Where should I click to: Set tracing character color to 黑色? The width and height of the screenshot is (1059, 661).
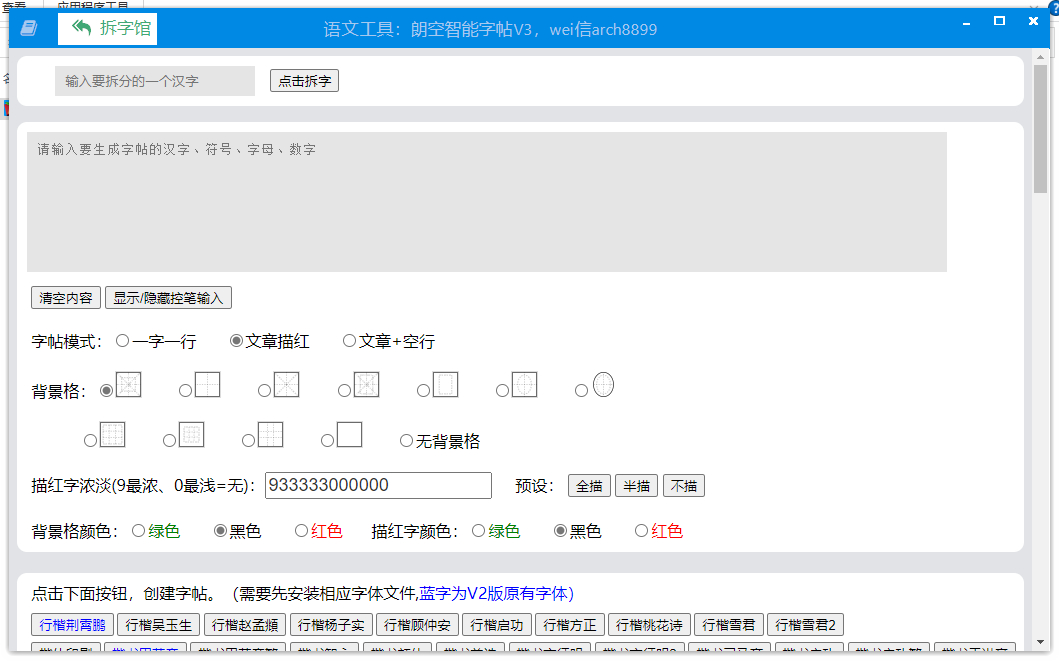click(x=561, y=531)
